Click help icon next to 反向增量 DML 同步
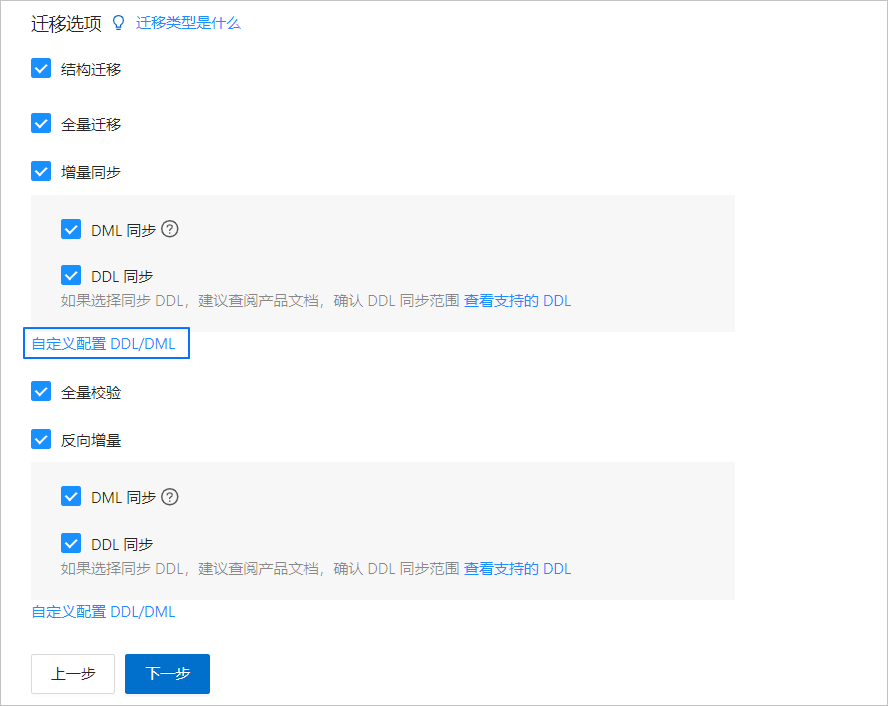This screenshot has height=706, width=888. pos(170,497)
